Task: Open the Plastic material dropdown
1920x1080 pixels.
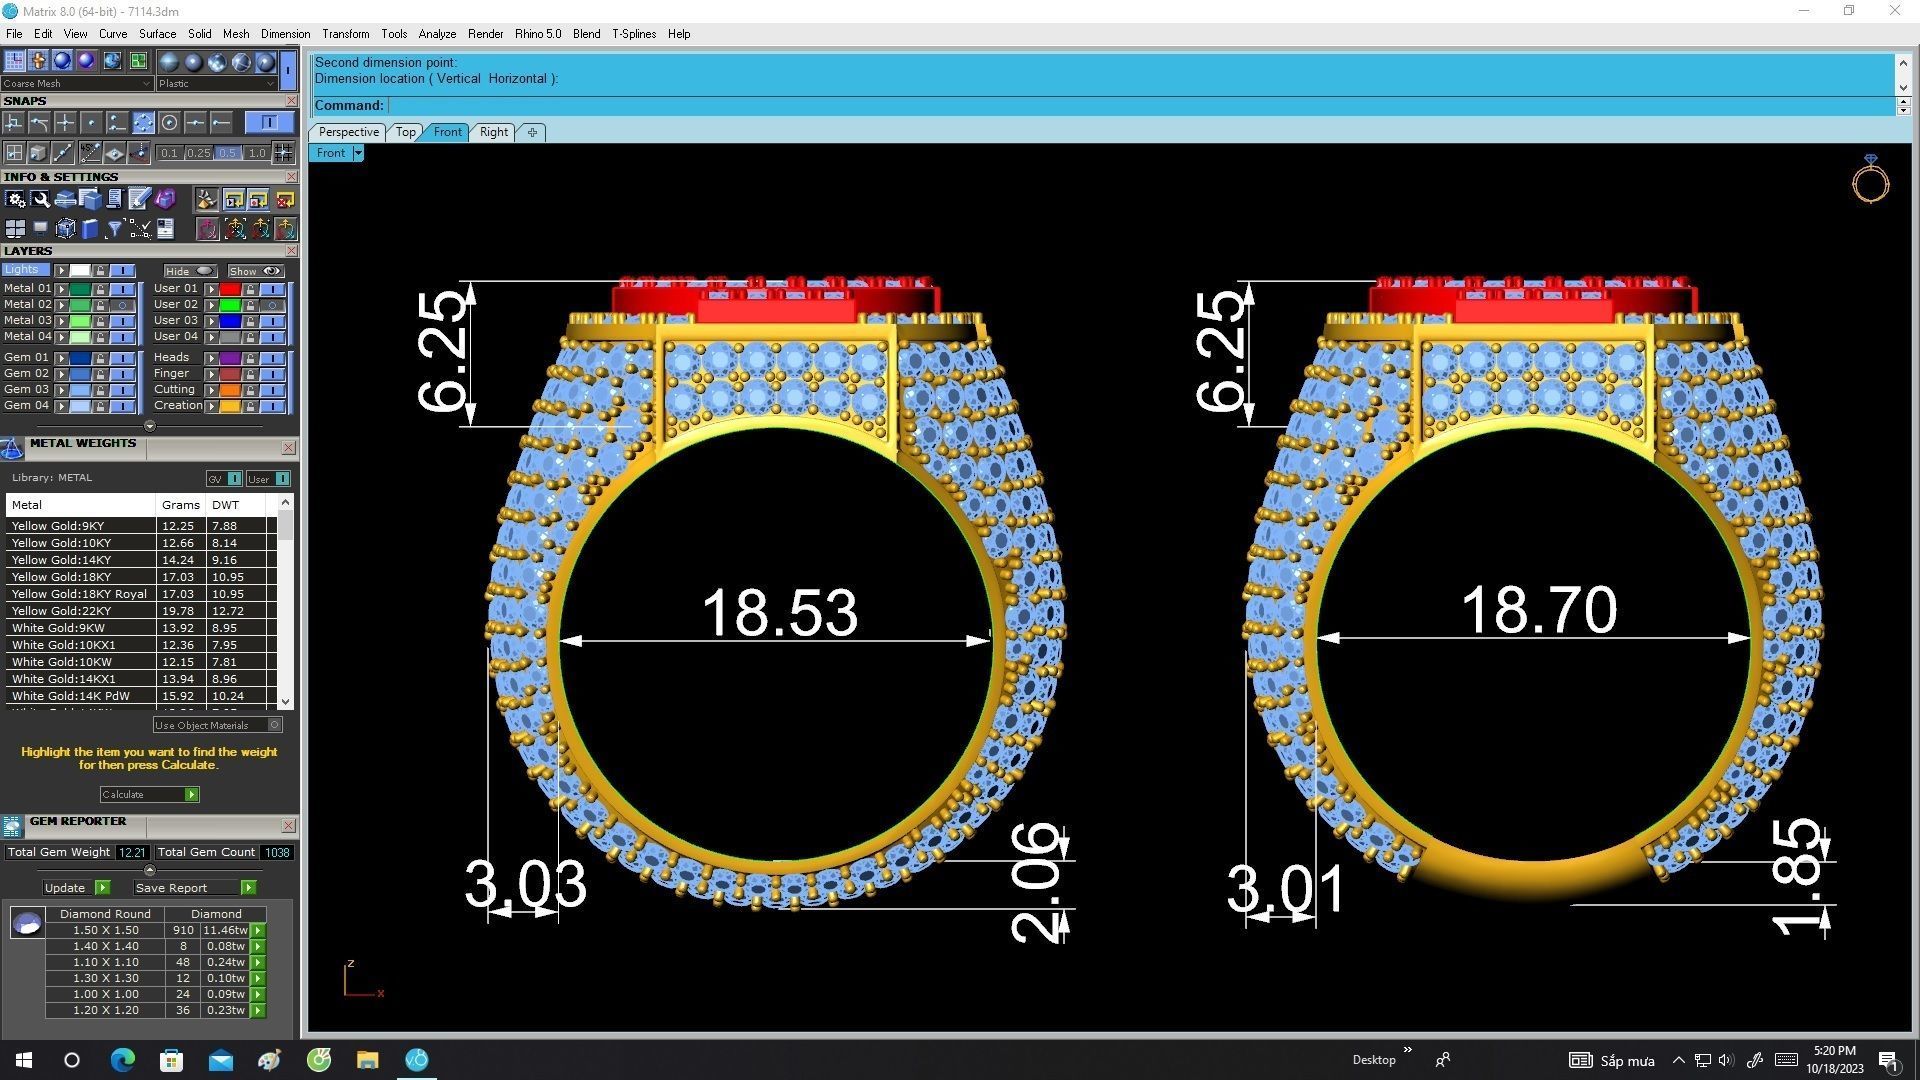Action: pyautogui.click(x=216, y=84)
